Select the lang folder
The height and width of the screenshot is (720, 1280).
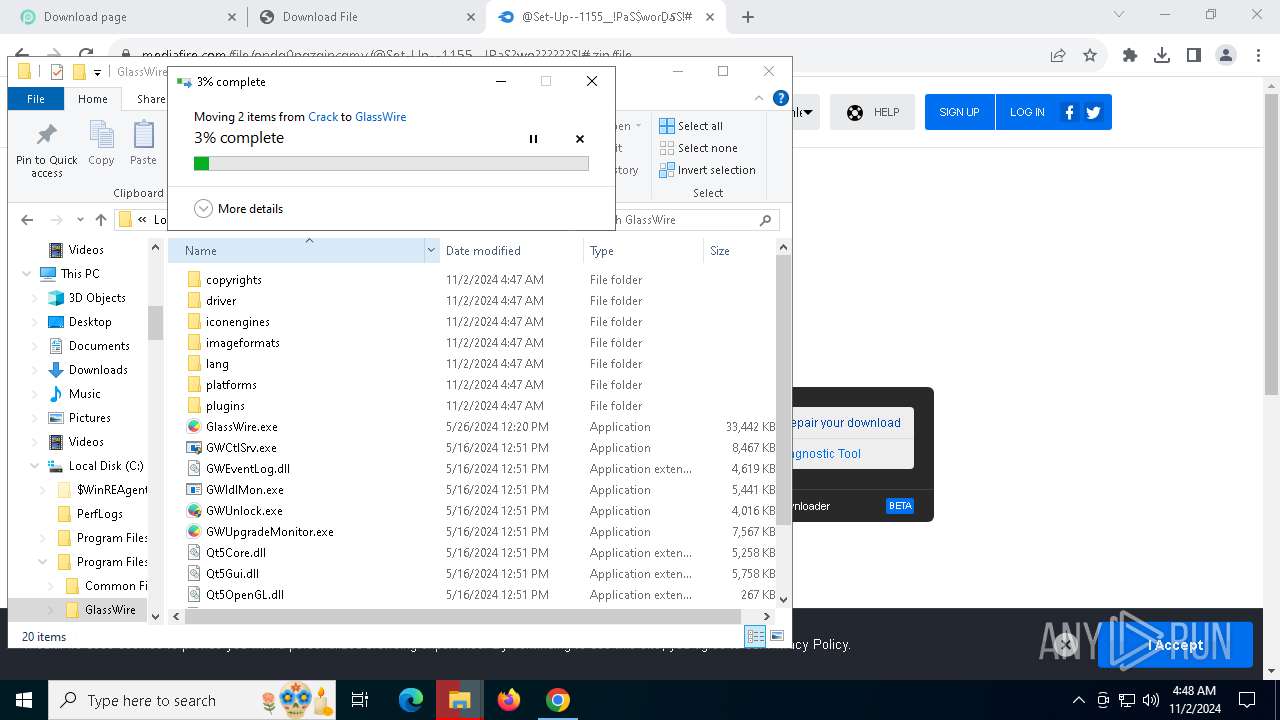[x=217, y=364]
